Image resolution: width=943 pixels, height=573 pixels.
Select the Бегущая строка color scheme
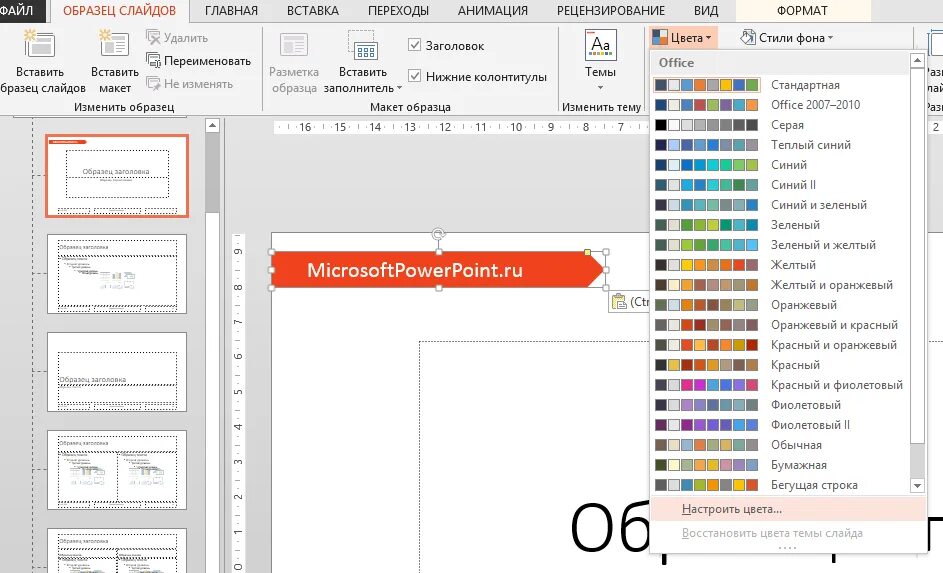781,485
